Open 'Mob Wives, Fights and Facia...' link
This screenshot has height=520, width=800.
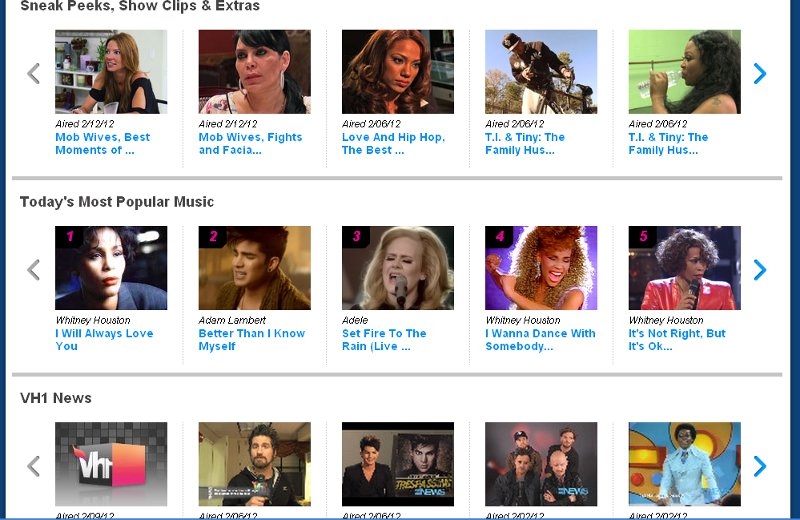tap(250, 144)
